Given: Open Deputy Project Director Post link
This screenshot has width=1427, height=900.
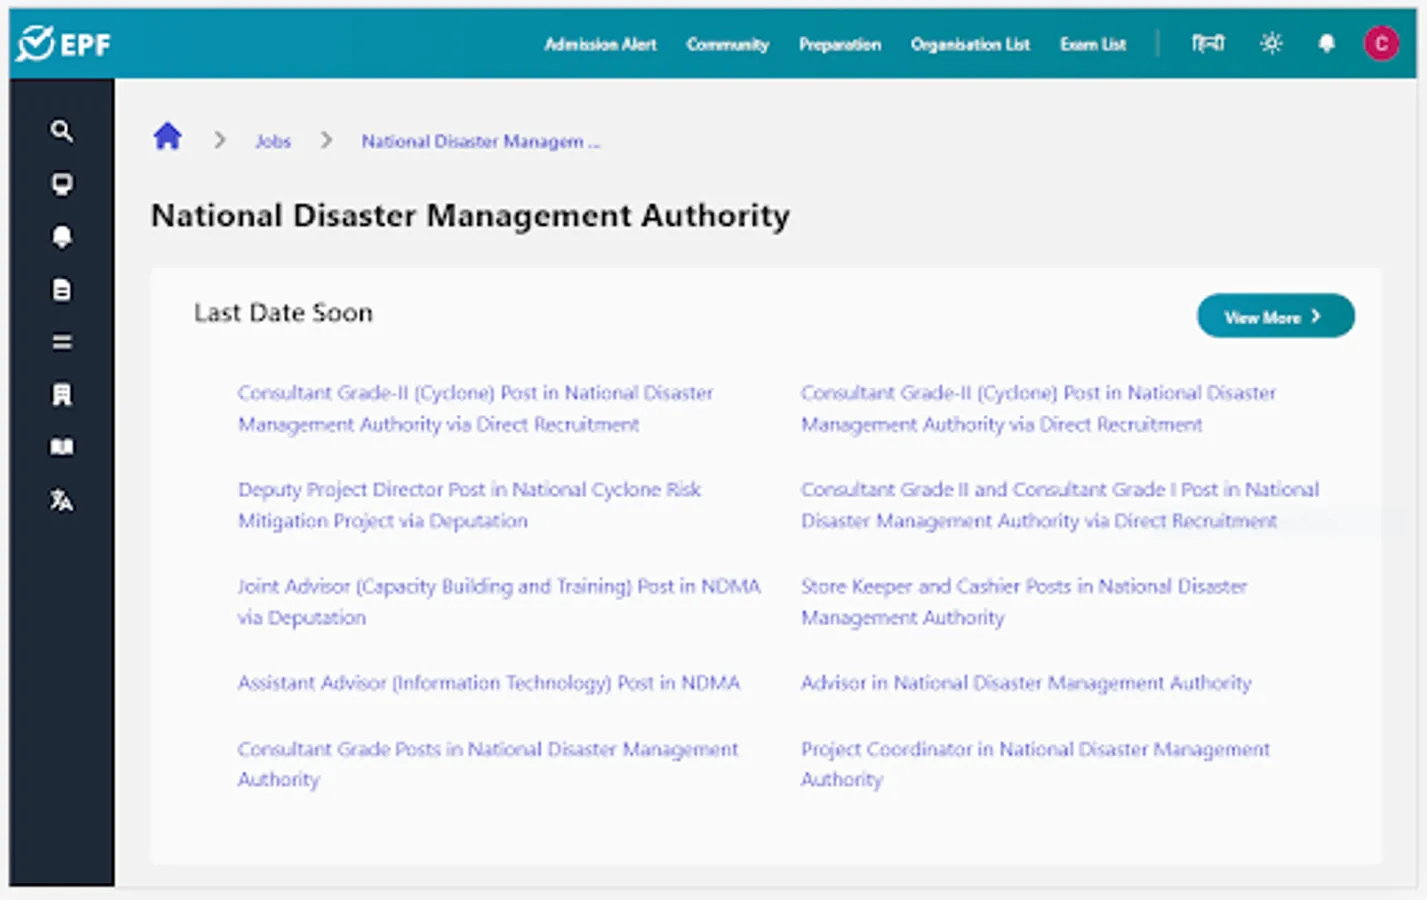Looking at the screenshot, I should pyautogui.click(x=470, y=505).
